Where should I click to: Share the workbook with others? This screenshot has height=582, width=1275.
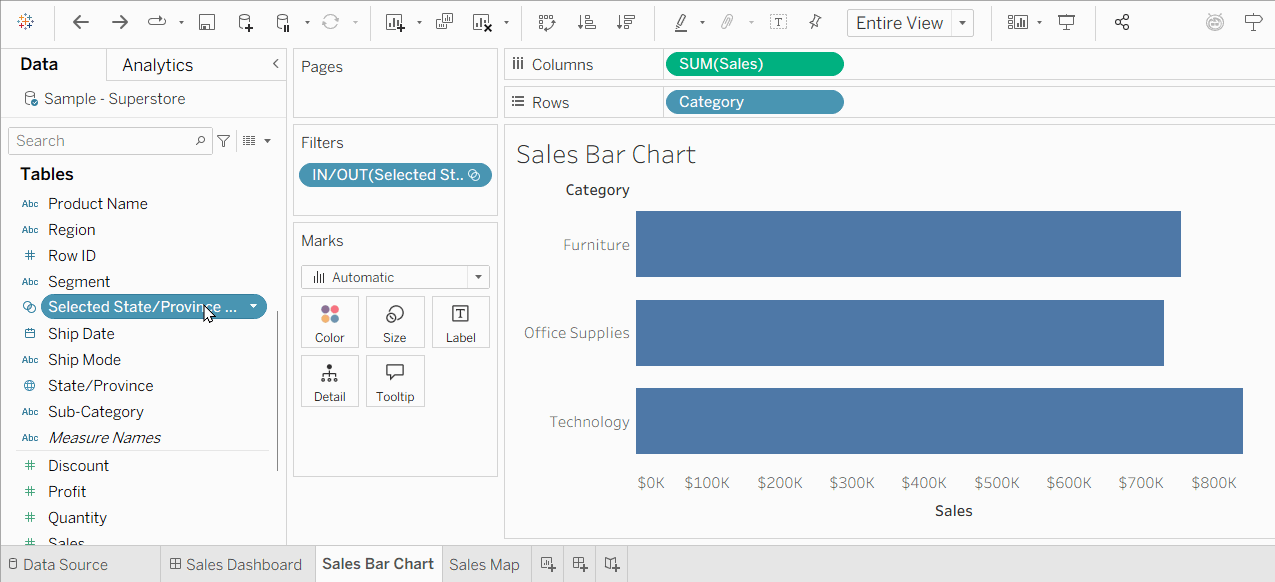click(x=1122, y=22)
